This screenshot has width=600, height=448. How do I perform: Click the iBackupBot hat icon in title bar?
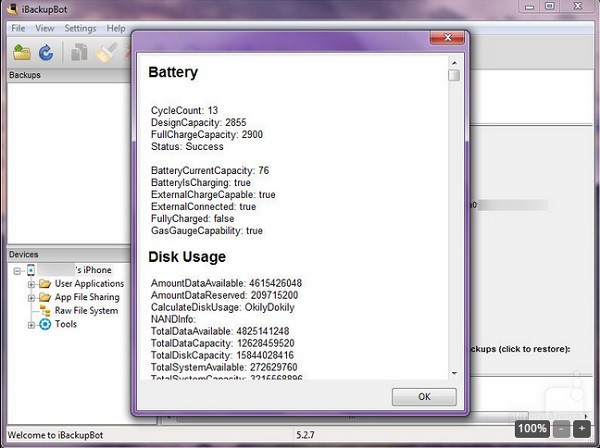pyautogui.click(x=12, y=9)
